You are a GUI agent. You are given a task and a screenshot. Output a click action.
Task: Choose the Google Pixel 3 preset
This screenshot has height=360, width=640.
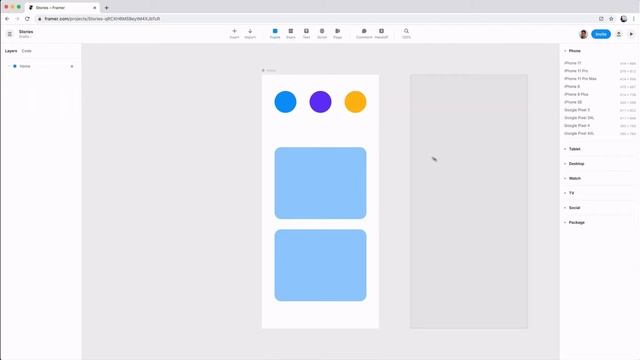600,110
